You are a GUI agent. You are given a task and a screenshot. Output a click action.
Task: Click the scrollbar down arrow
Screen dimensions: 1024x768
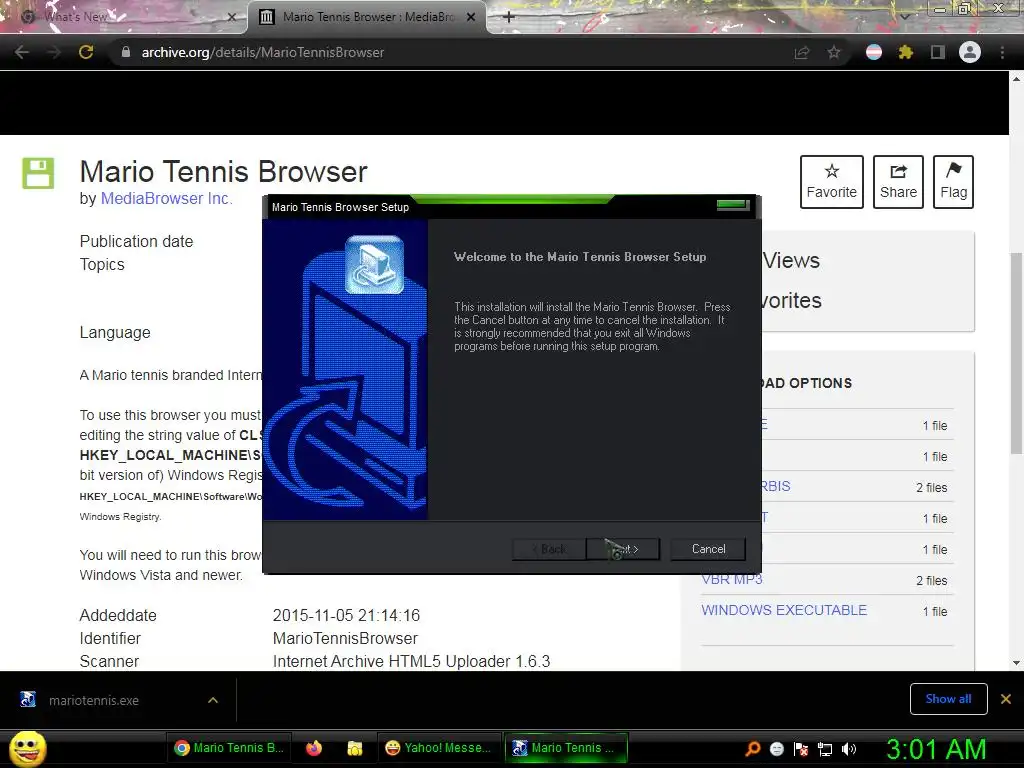coord(1016,663)
